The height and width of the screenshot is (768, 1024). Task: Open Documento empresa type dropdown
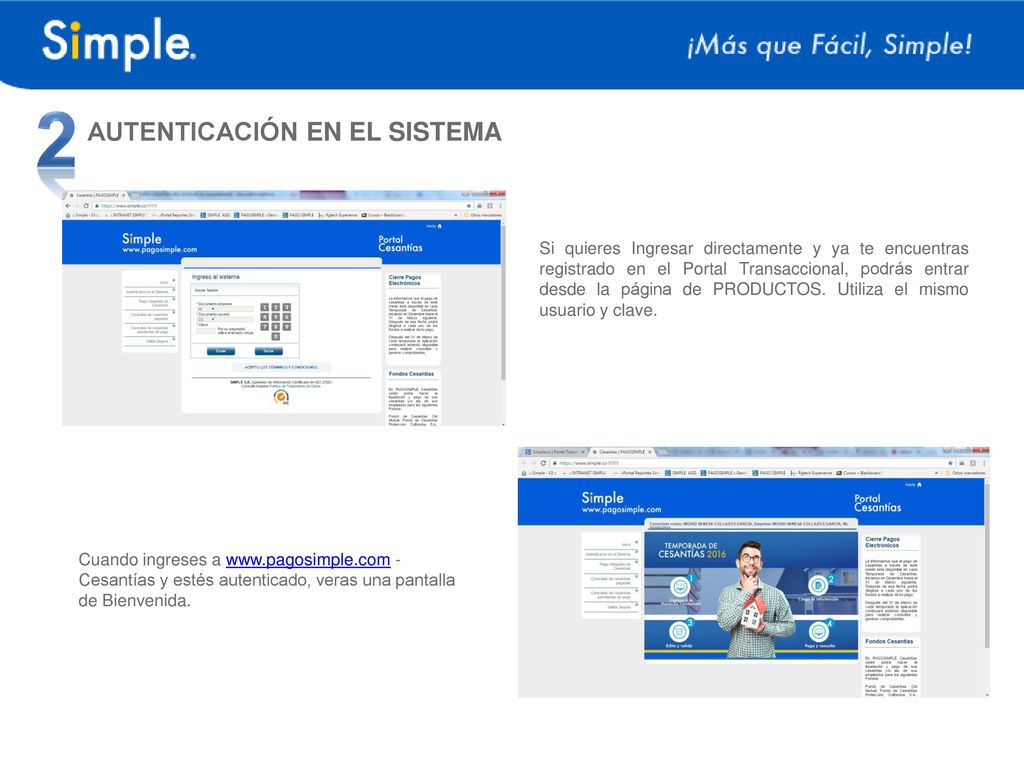point(206,309)
